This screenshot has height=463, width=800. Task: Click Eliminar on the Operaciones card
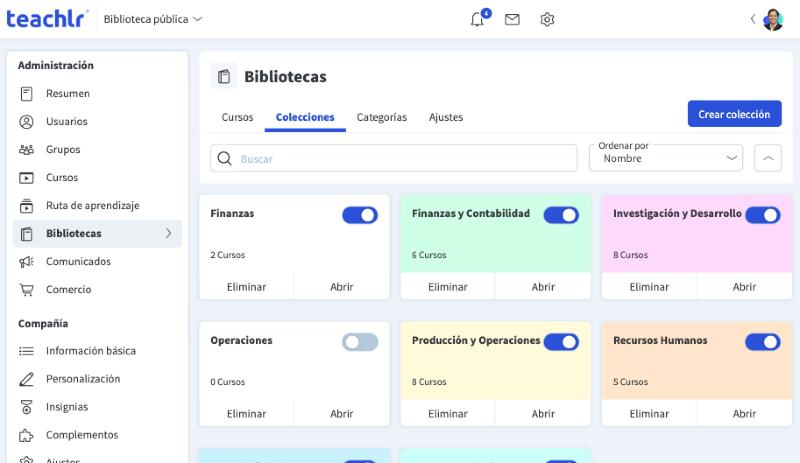[x=246, y=414]
